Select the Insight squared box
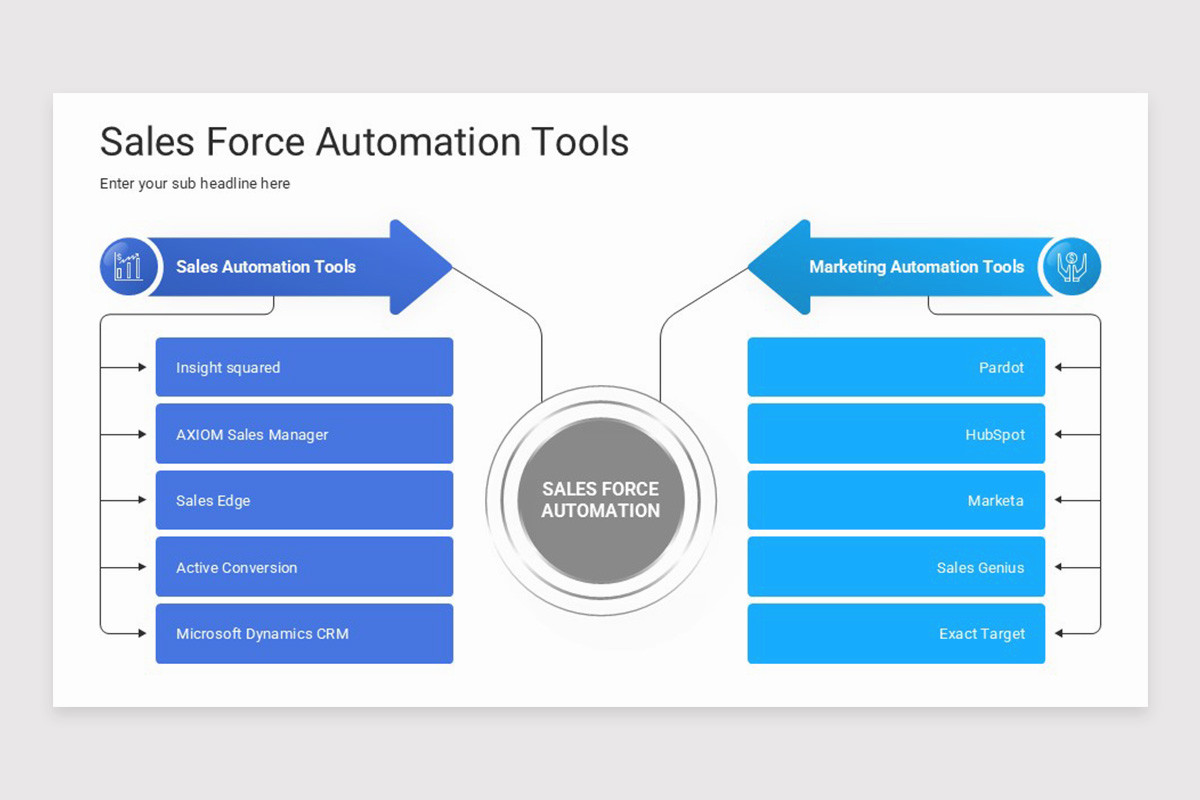The width and height of the screenshot is (1200, 800). tap(304, 367)
